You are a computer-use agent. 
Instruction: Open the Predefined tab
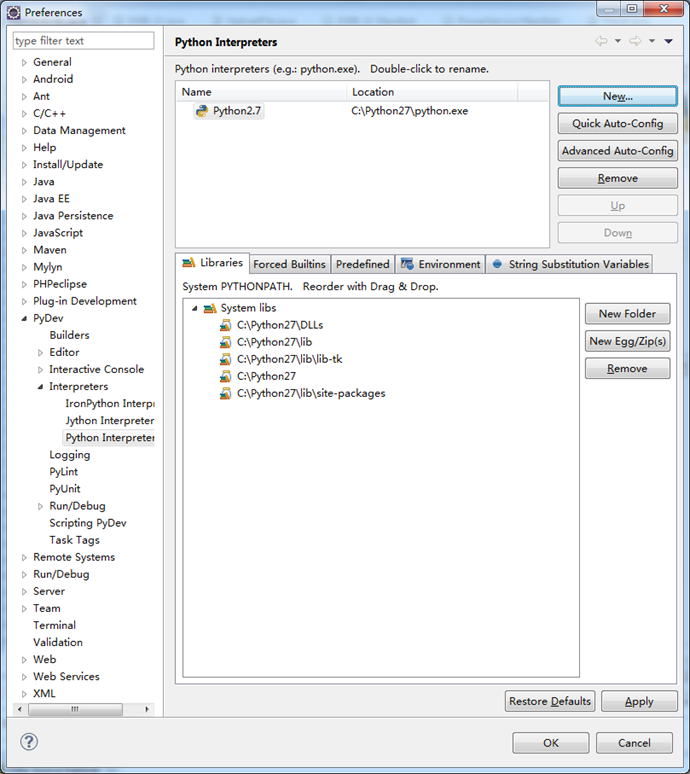[363, 264]
